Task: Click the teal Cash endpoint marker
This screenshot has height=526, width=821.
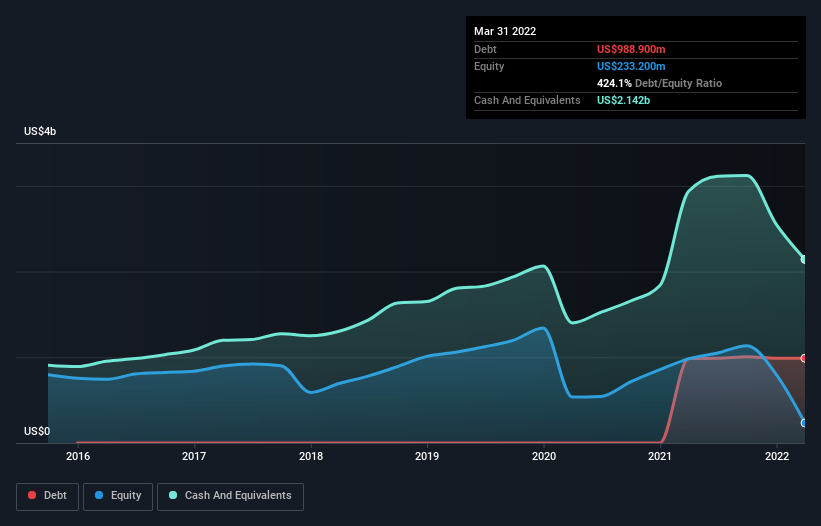Action: point(804,259)
